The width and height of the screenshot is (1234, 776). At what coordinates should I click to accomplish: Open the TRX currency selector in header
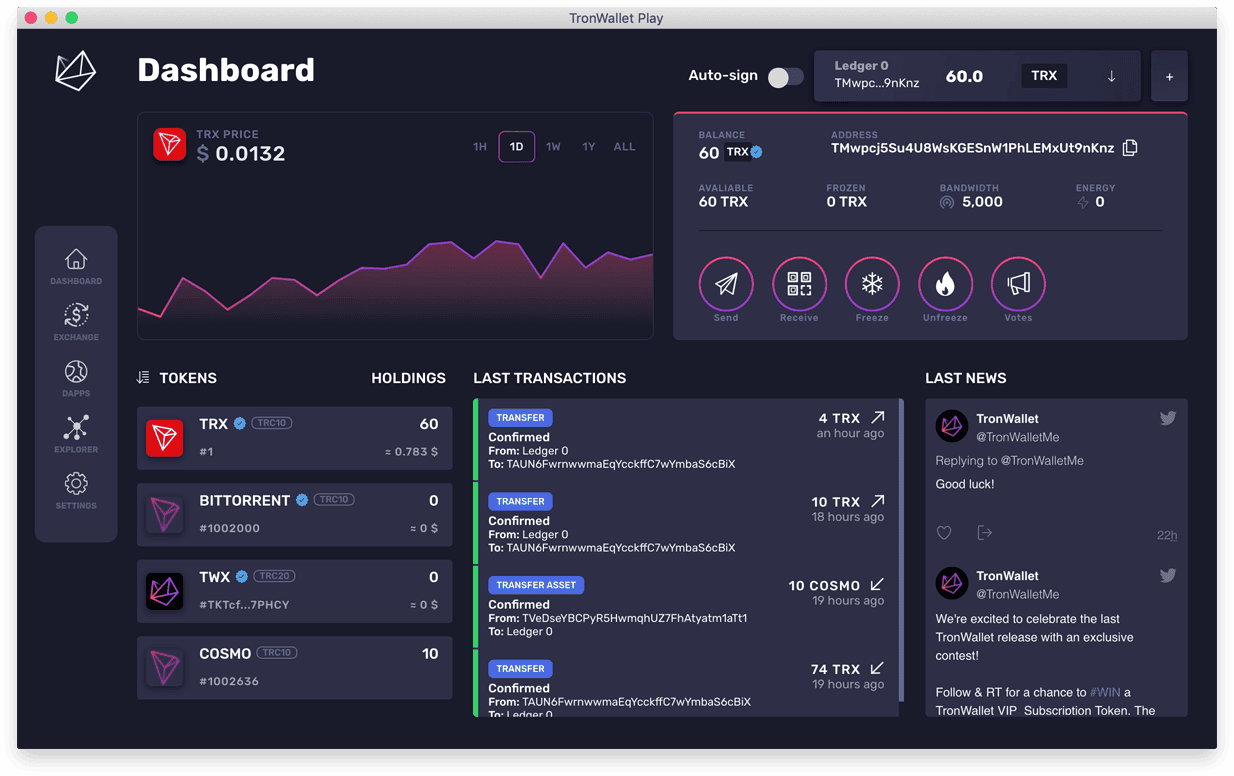point(1044,76)
